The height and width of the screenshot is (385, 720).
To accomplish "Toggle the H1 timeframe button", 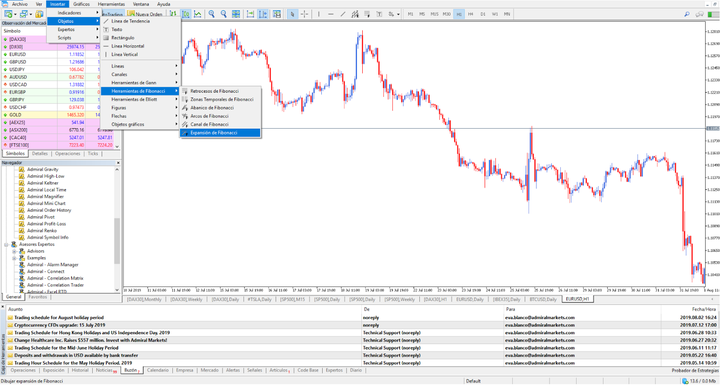I will tap(459, 14).
